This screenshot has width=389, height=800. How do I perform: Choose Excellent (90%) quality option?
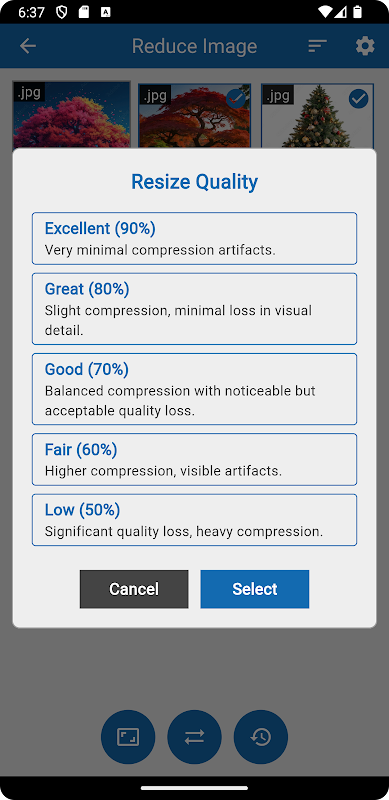coord(194,239)
